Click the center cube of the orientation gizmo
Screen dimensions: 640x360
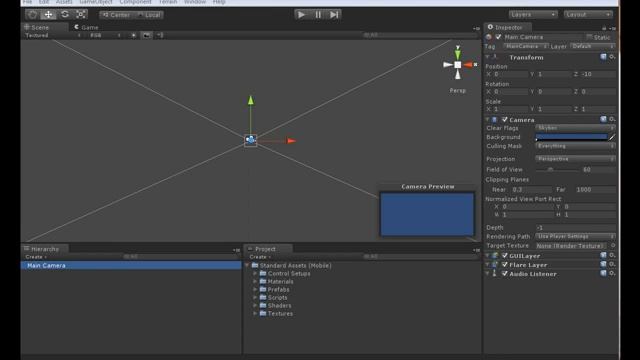(x=458, y=64)
